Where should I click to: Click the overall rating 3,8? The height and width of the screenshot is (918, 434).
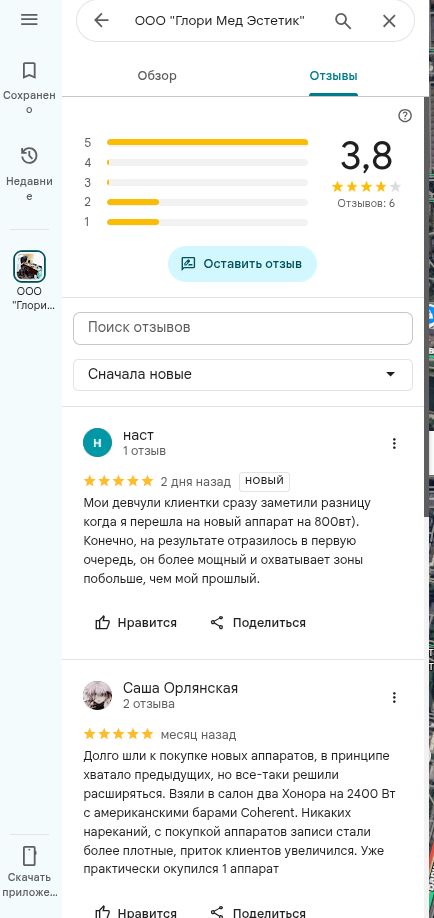366,156
